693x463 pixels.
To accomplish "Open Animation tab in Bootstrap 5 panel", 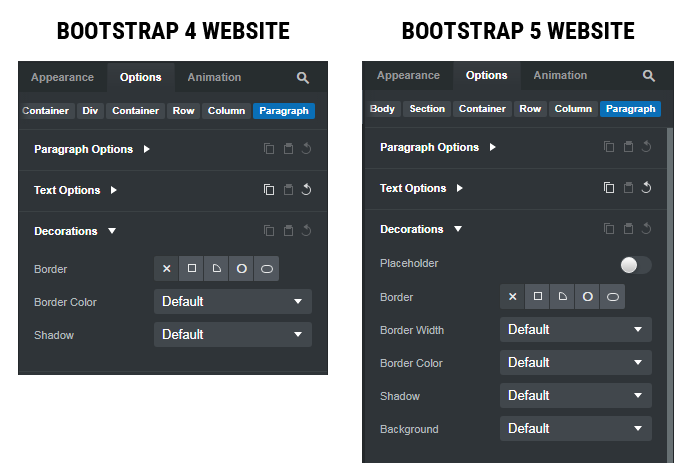I will point(560,76).
